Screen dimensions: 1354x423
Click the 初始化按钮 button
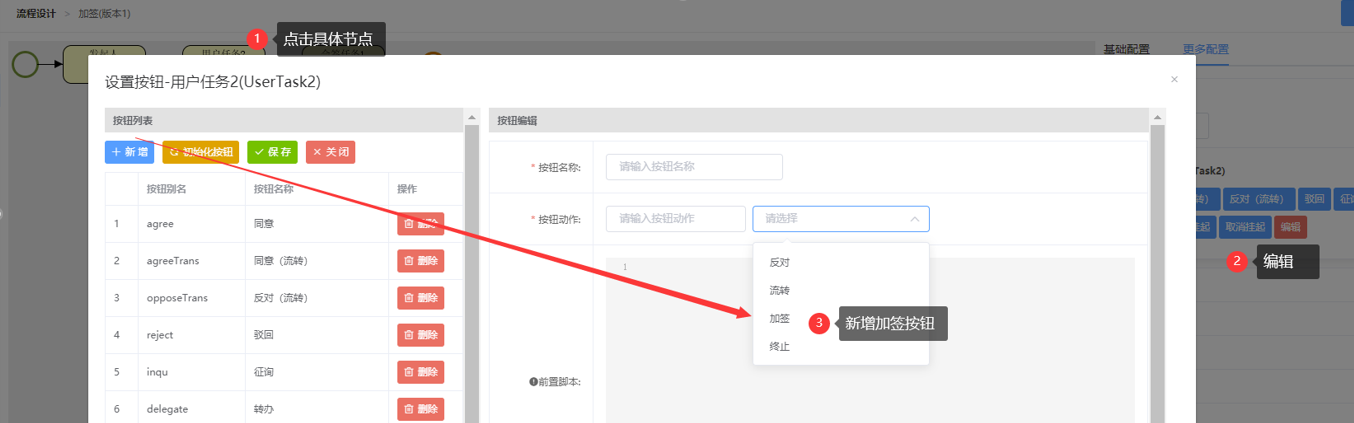(x=200, y=152)
